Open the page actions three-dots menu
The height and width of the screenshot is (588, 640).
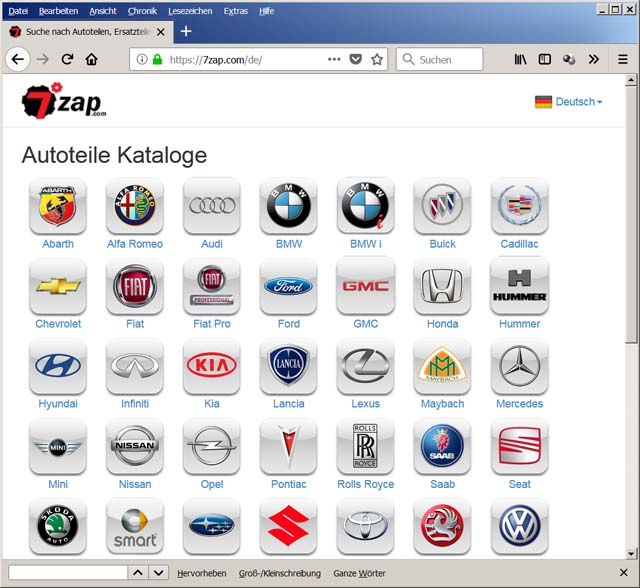[x=334, y=60]
